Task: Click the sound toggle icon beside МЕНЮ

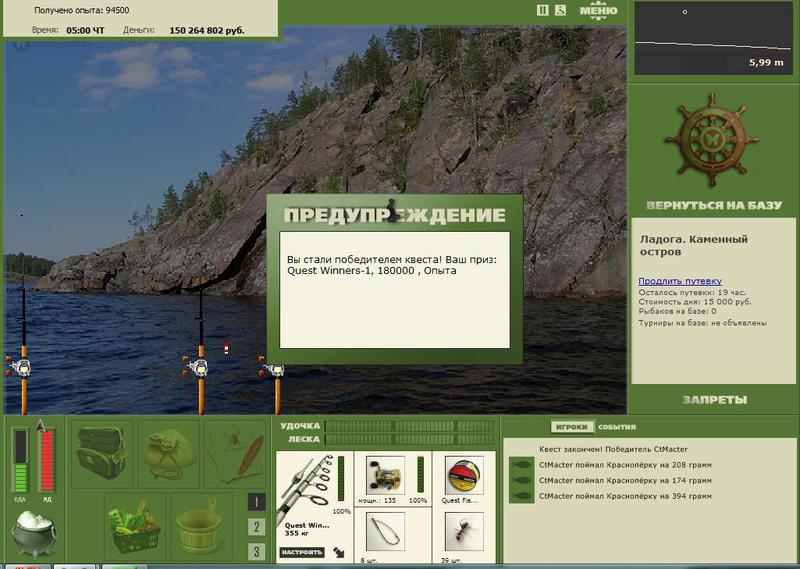Action: pos(561,10)
